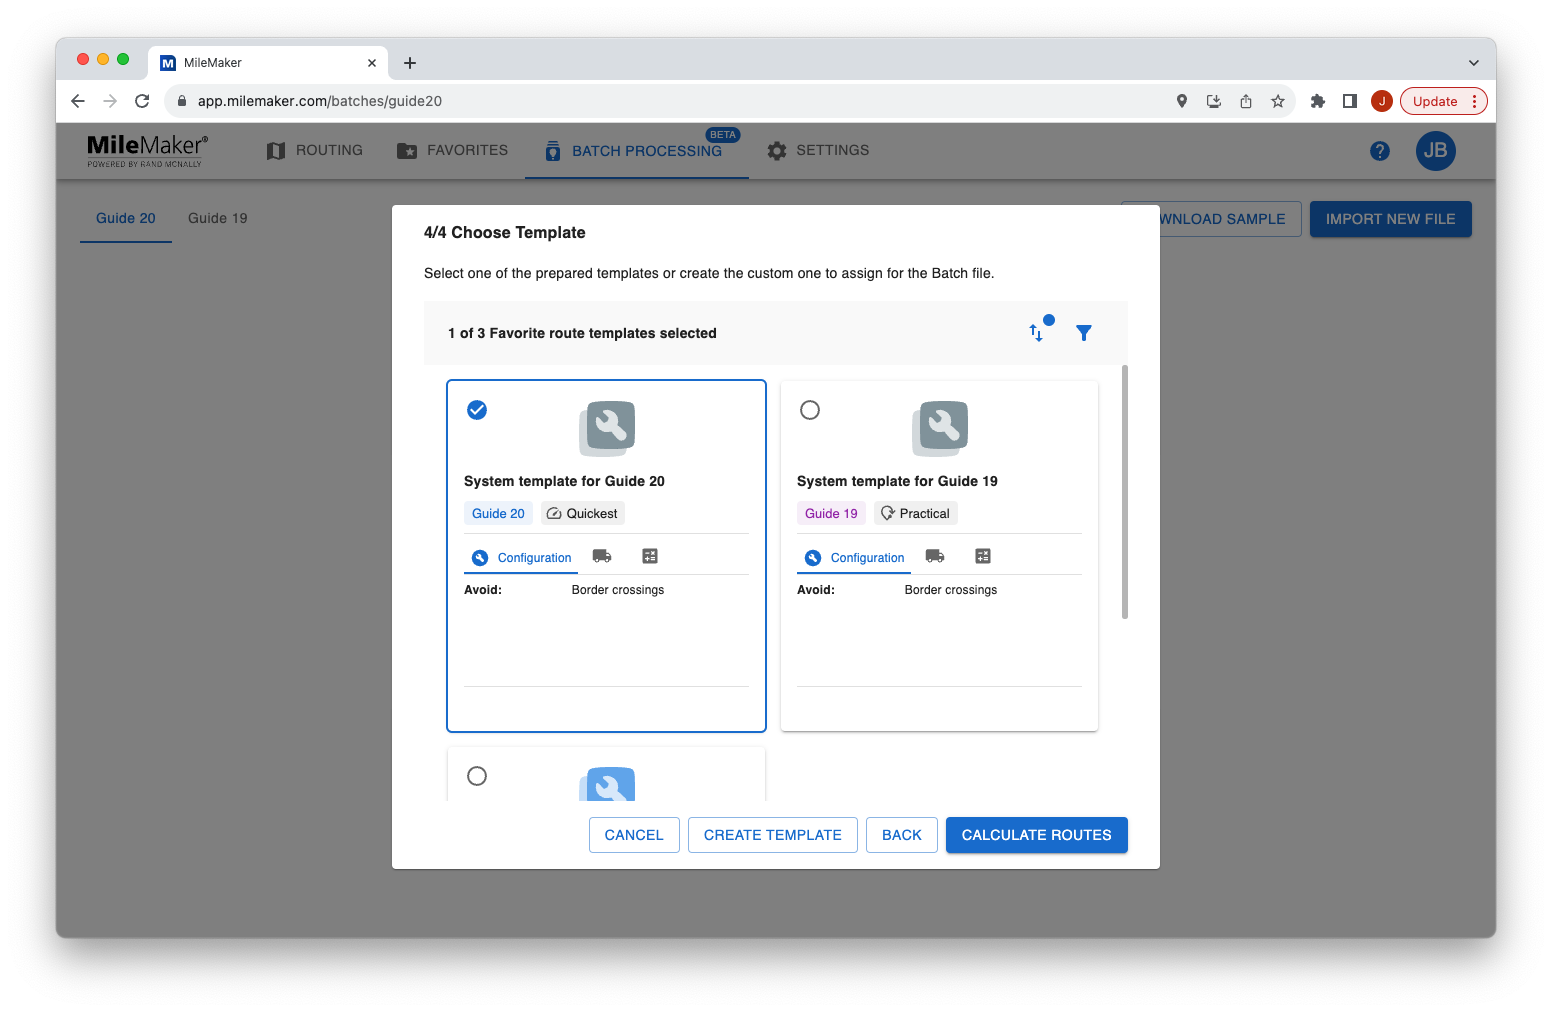Open calculator tab in Guide 19 template

(983, 556)
